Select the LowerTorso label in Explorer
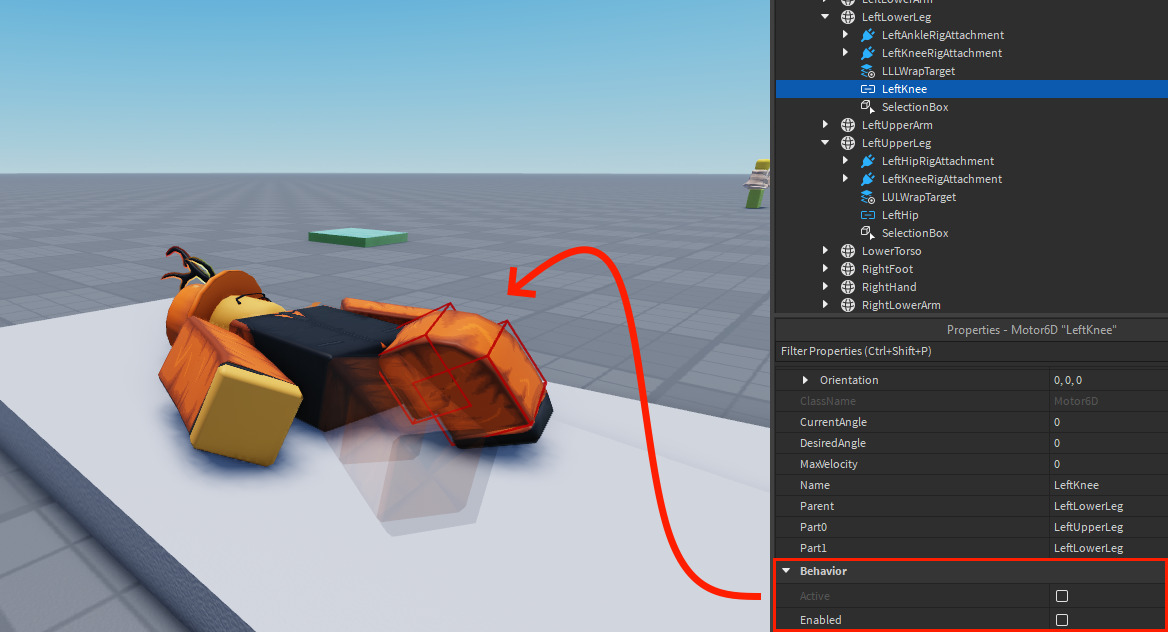This screenshot has width=1168, height=632. (892, 251)
